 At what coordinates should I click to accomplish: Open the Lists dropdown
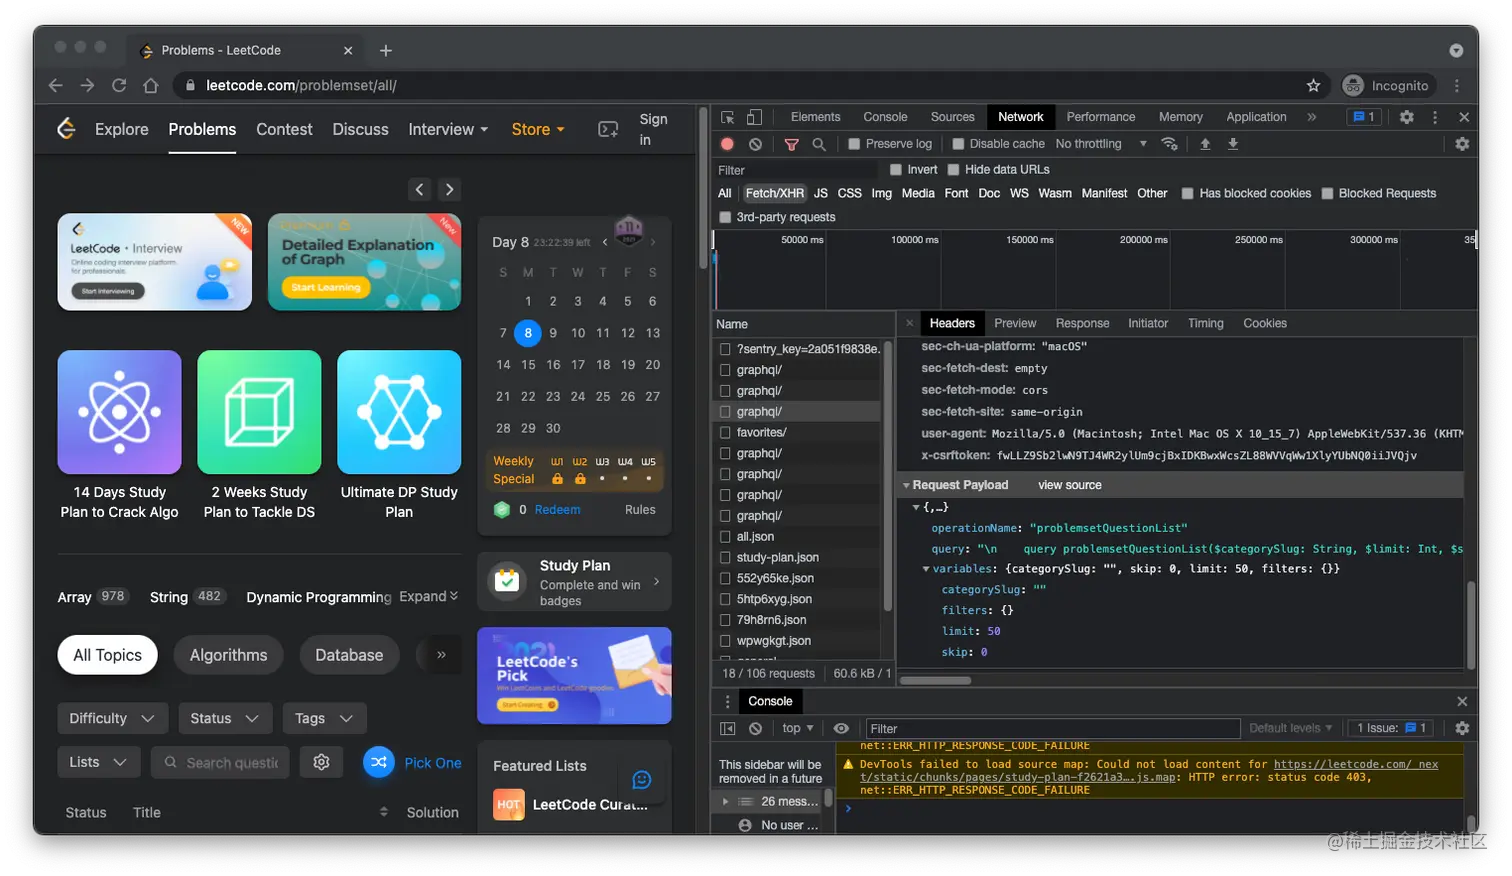pyautogui.click(x=98, y=762)
